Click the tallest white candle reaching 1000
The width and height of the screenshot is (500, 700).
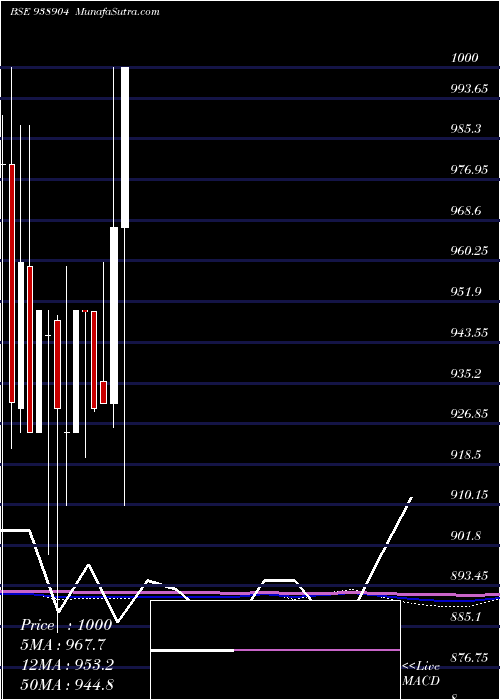125,147
